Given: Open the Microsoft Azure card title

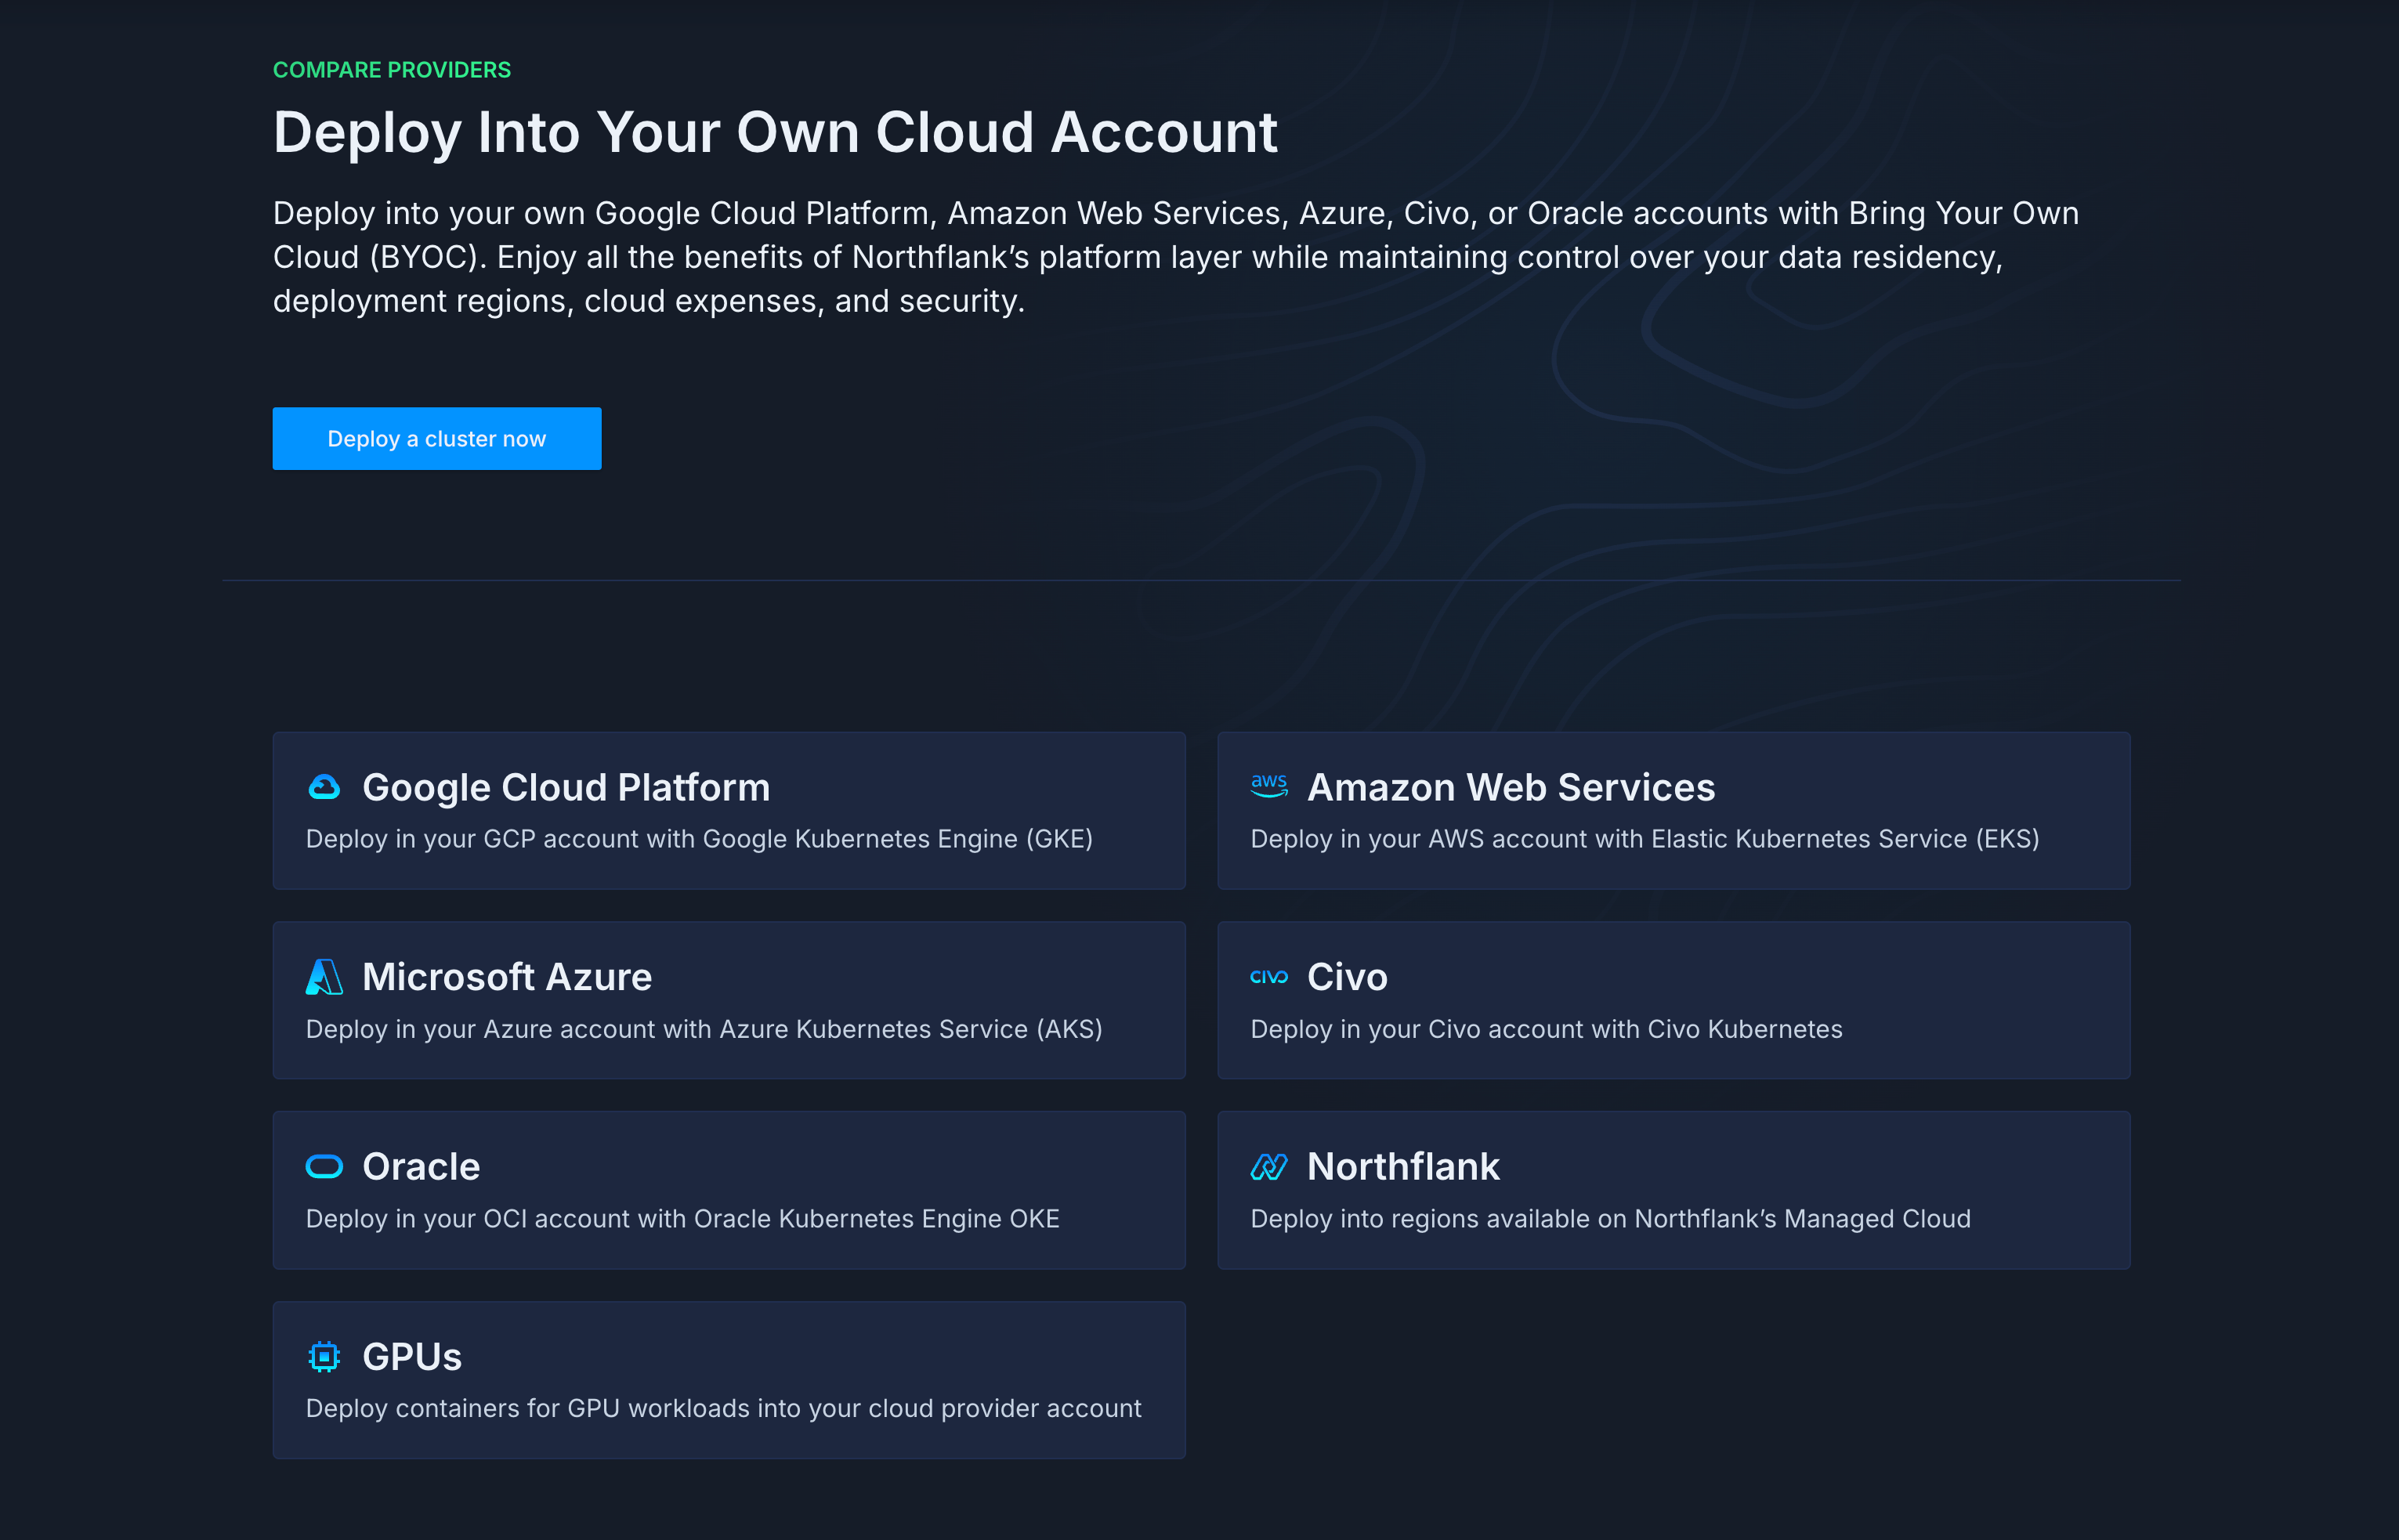Looking at the screenshot, I should pos(507,977).
